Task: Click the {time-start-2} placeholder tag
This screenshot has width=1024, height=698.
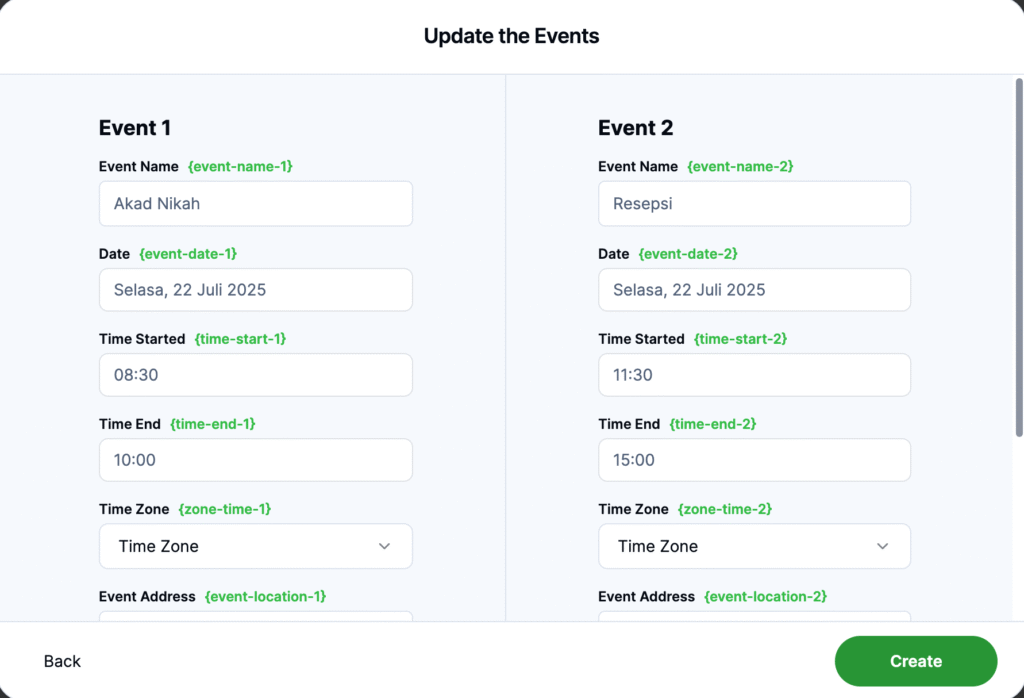Action: (x=740, y=339)
